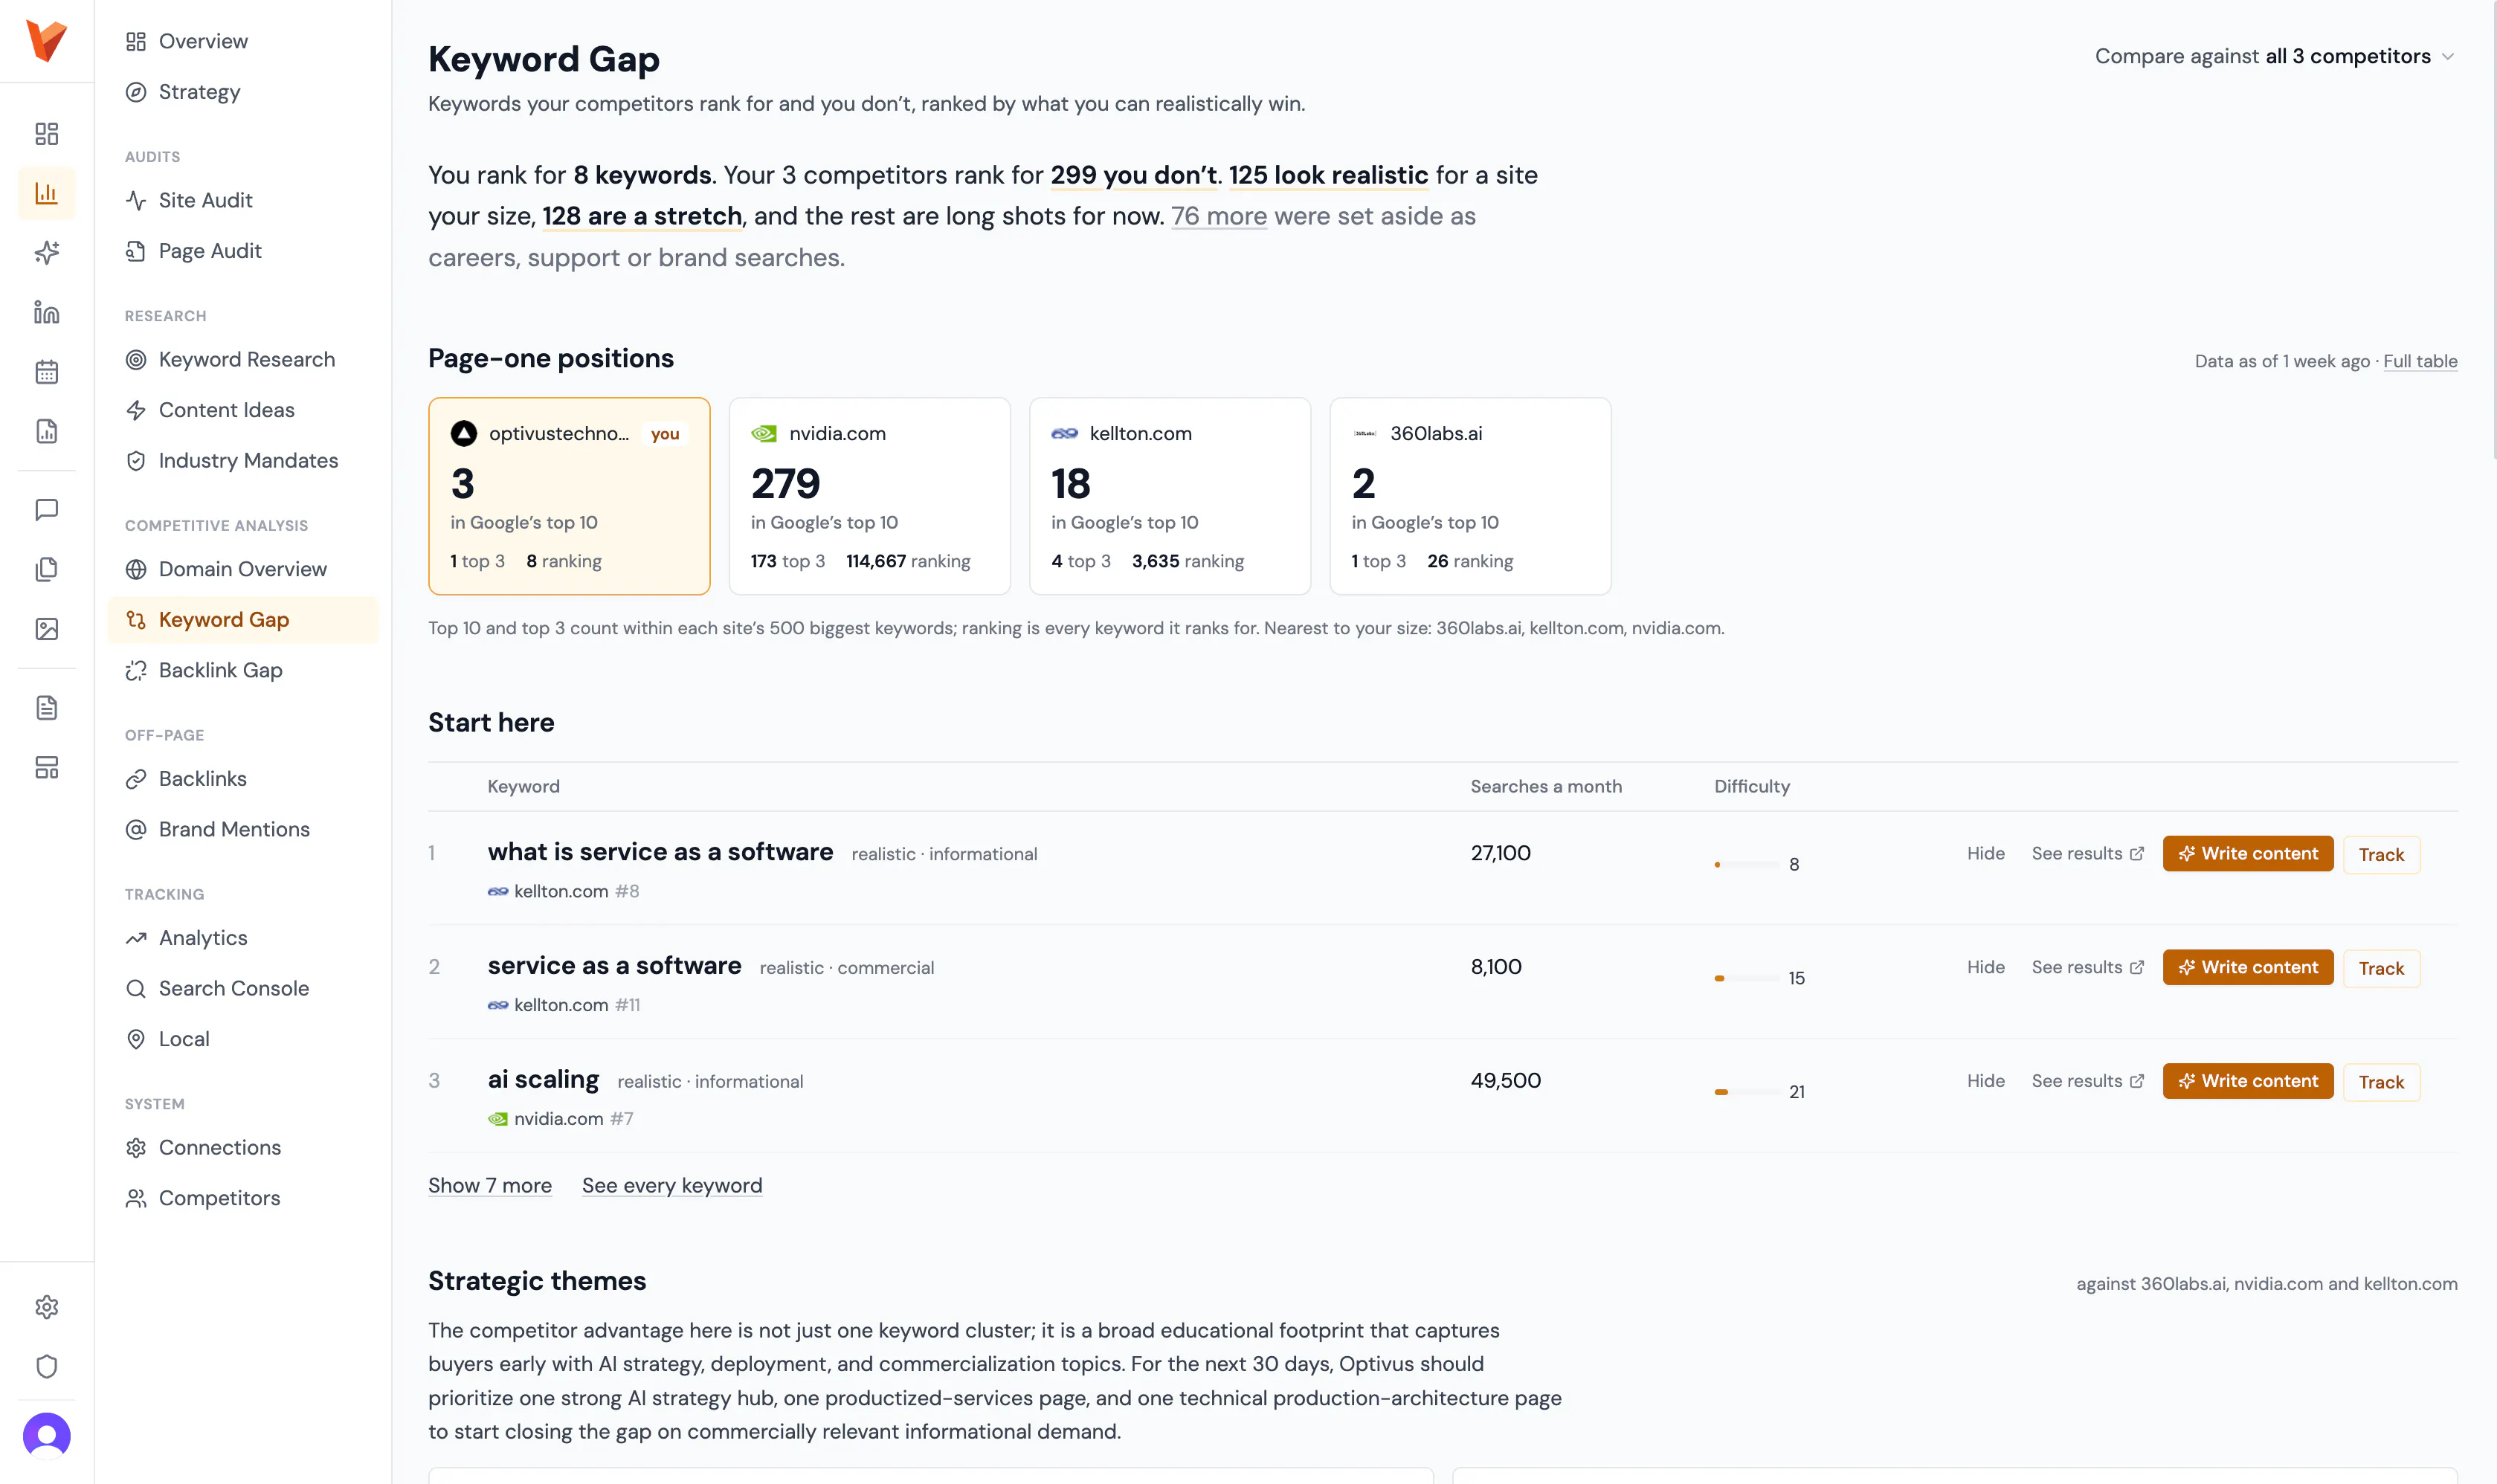This screenshot has height=1484, width=2497.
Task: Open the chat bubble icon in the rail
Action: (x=47, y=510)
